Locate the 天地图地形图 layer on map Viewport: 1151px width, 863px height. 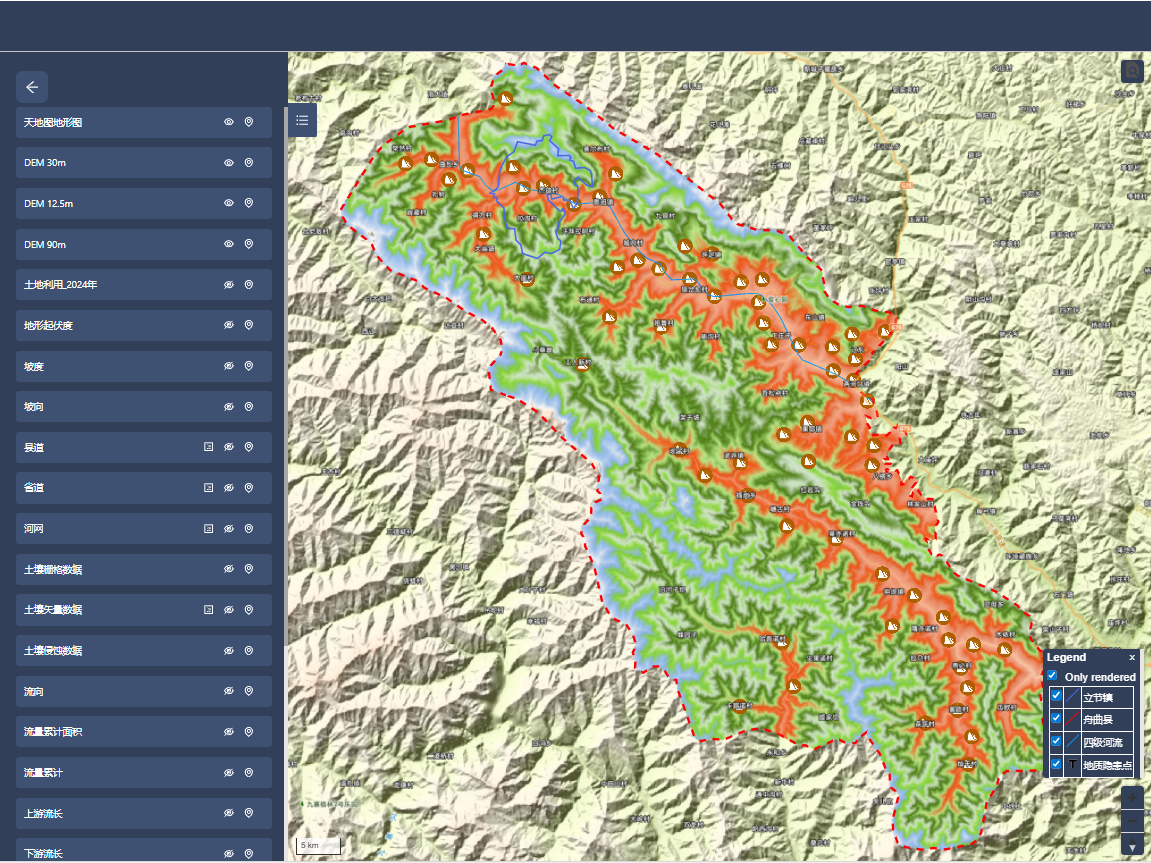249,122
